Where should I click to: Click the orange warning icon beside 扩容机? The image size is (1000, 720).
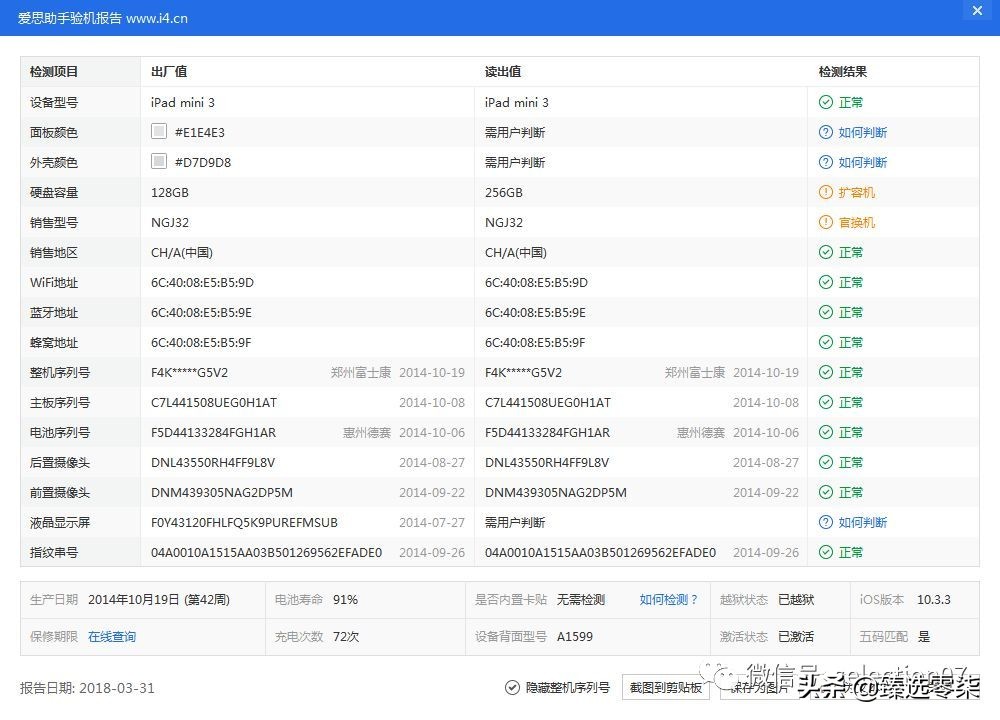(x=825, y=192)
